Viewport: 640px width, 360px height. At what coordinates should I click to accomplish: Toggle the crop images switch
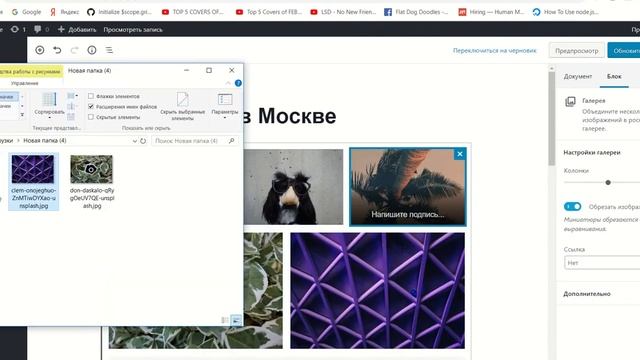tap(572, 207)
